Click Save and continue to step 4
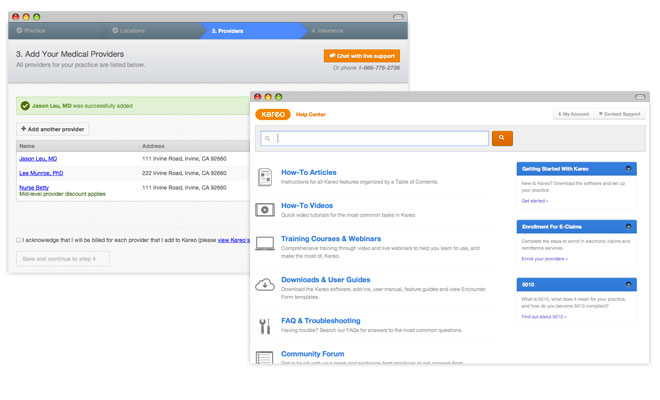The image size is (660, 400). click(63, 259)
